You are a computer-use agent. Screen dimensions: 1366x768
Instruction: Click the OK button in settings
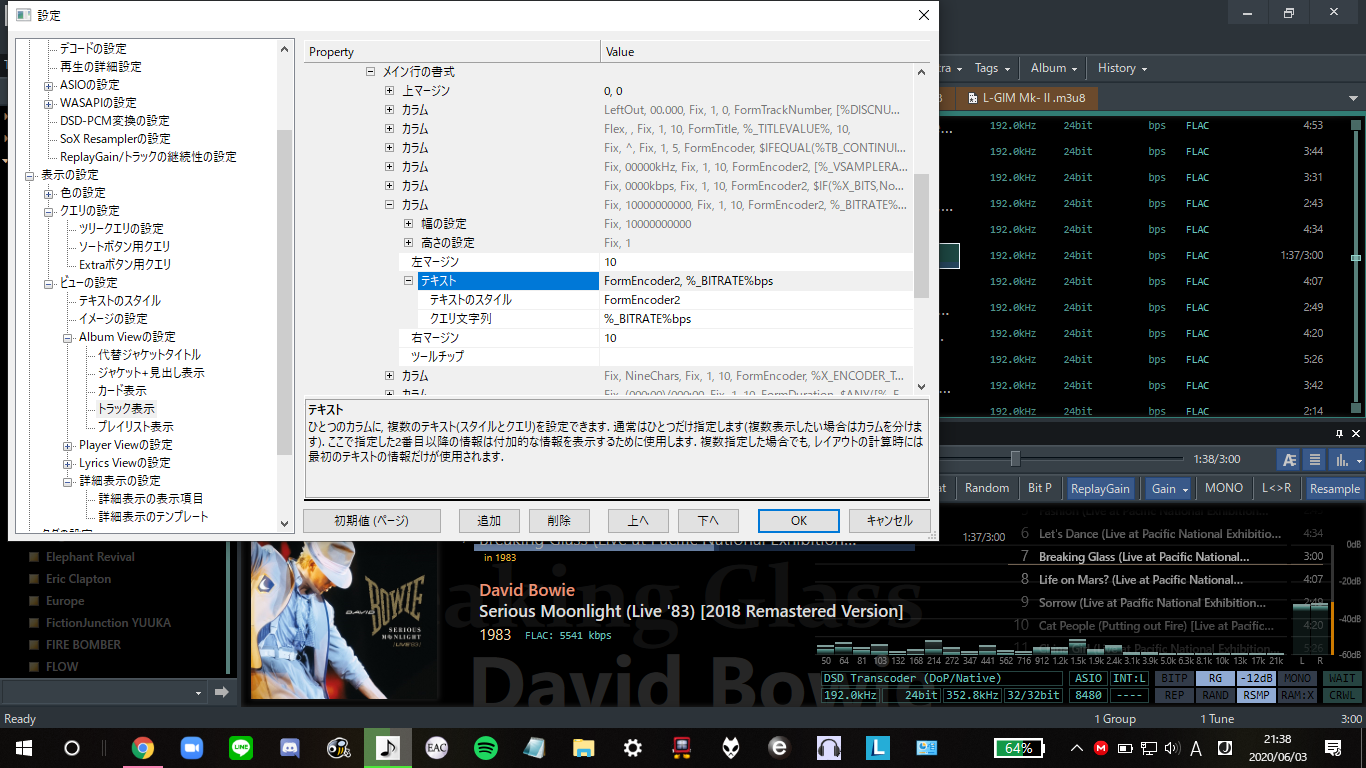point(798,520)
